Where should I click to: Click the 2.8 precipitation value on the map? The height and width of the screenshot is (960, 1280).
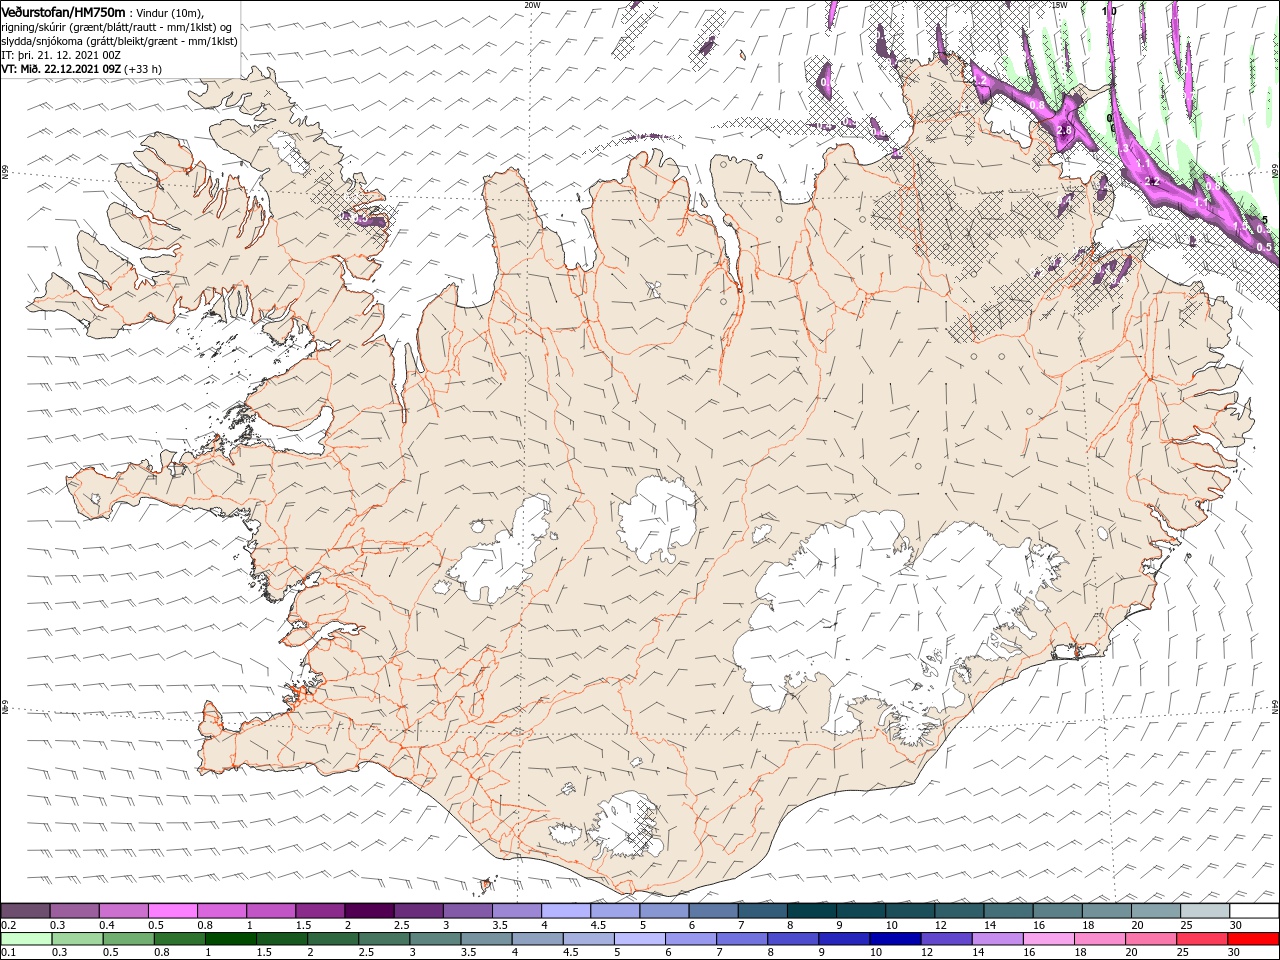1065,130
